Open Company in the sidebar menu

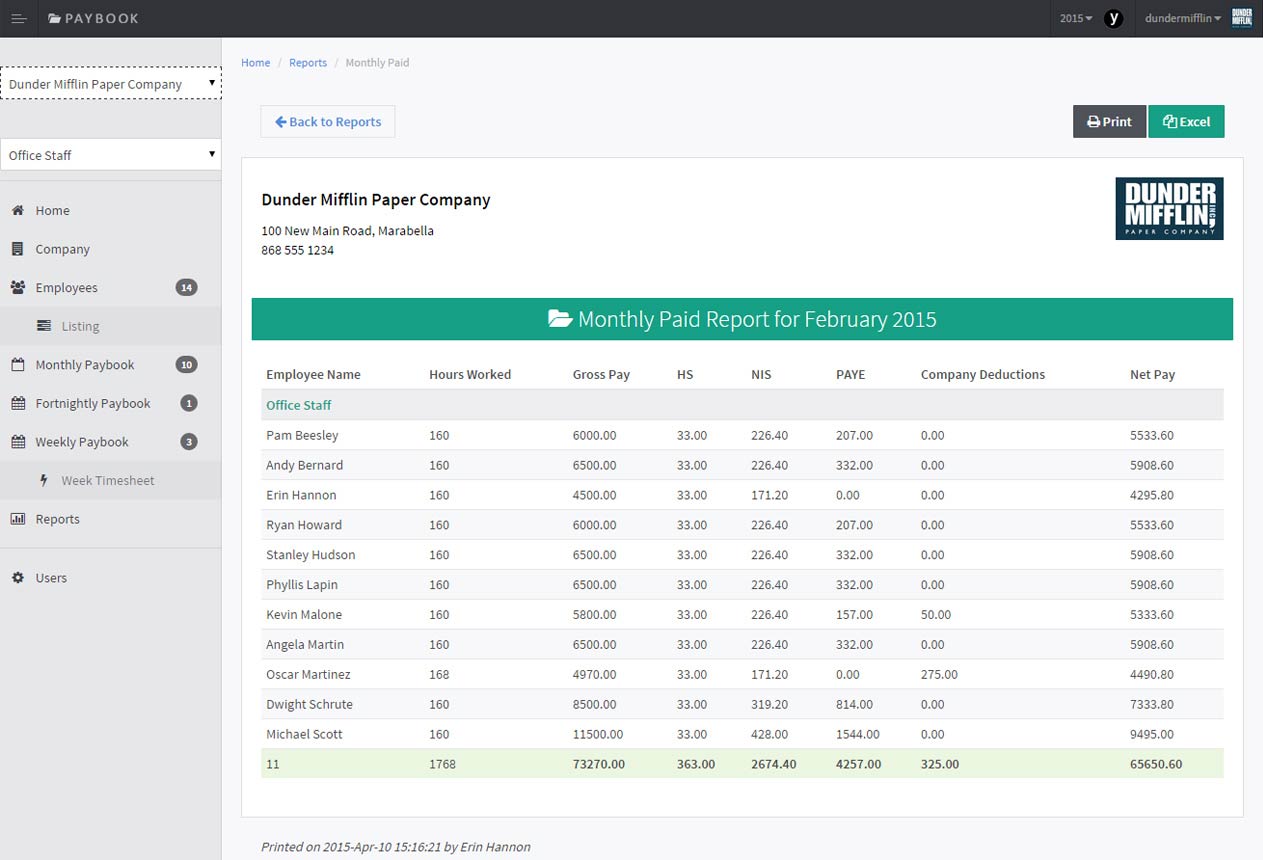[110, 249]
